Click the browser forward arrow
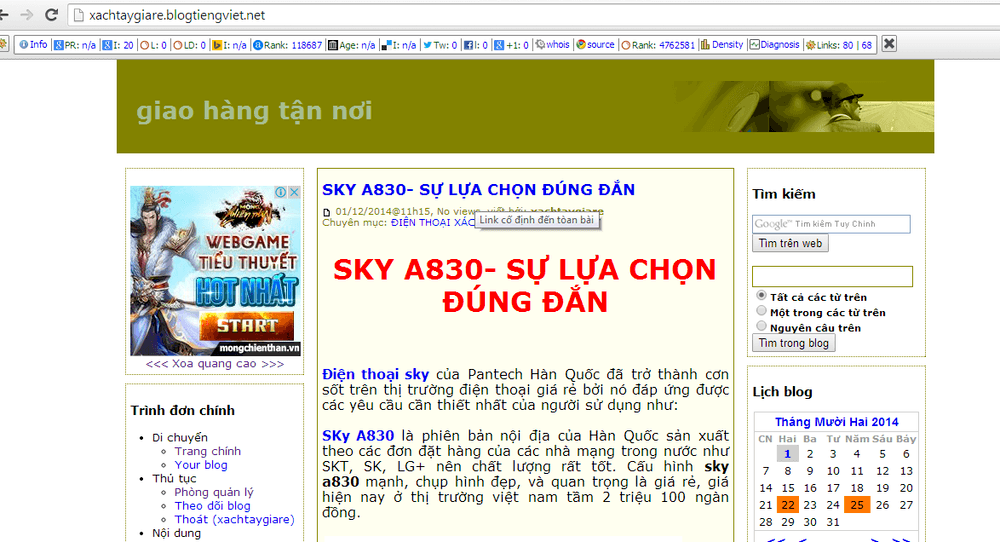The width and height of the screenshot is (1000, 542). point(27,15)
